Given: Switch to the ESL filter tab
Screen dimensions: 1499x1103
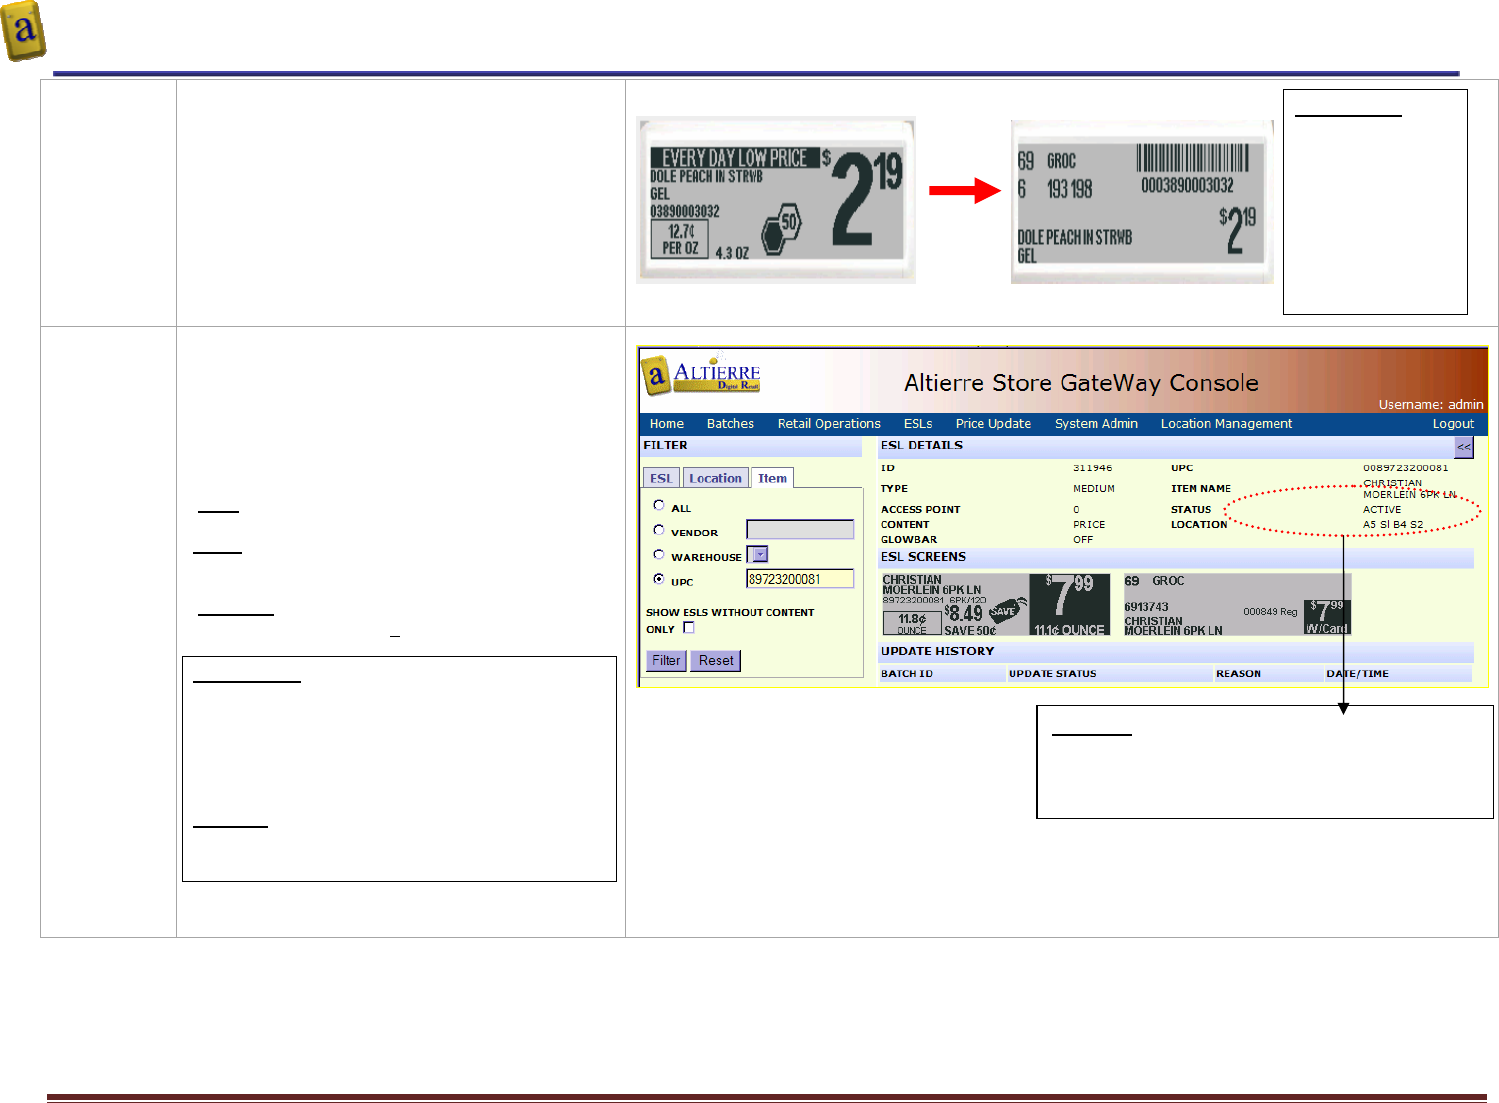Looking at the screenshot, I should 661,478.
